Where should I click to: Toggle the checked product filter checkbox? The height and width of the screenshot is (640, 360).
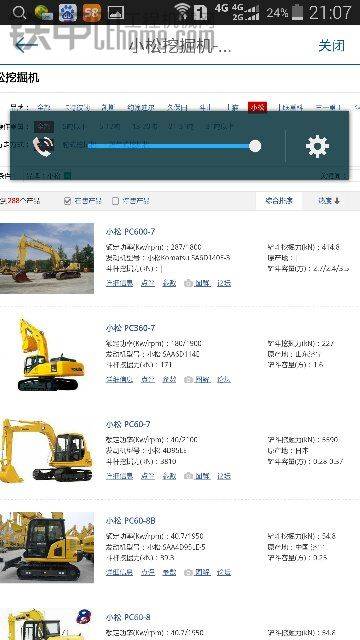(x=68, y=201)
